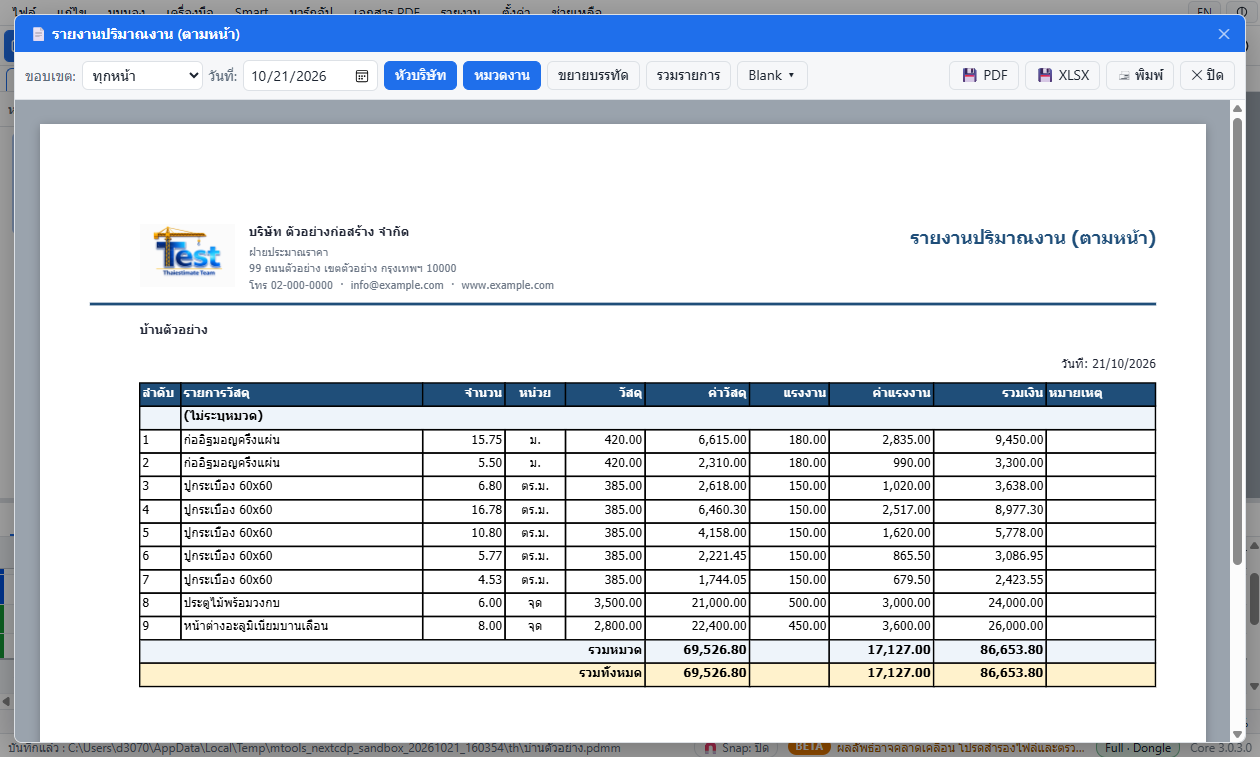Click the www.example.com website text
The width and height of the screenshot is (1260, 757).
[x=507, y=285]
